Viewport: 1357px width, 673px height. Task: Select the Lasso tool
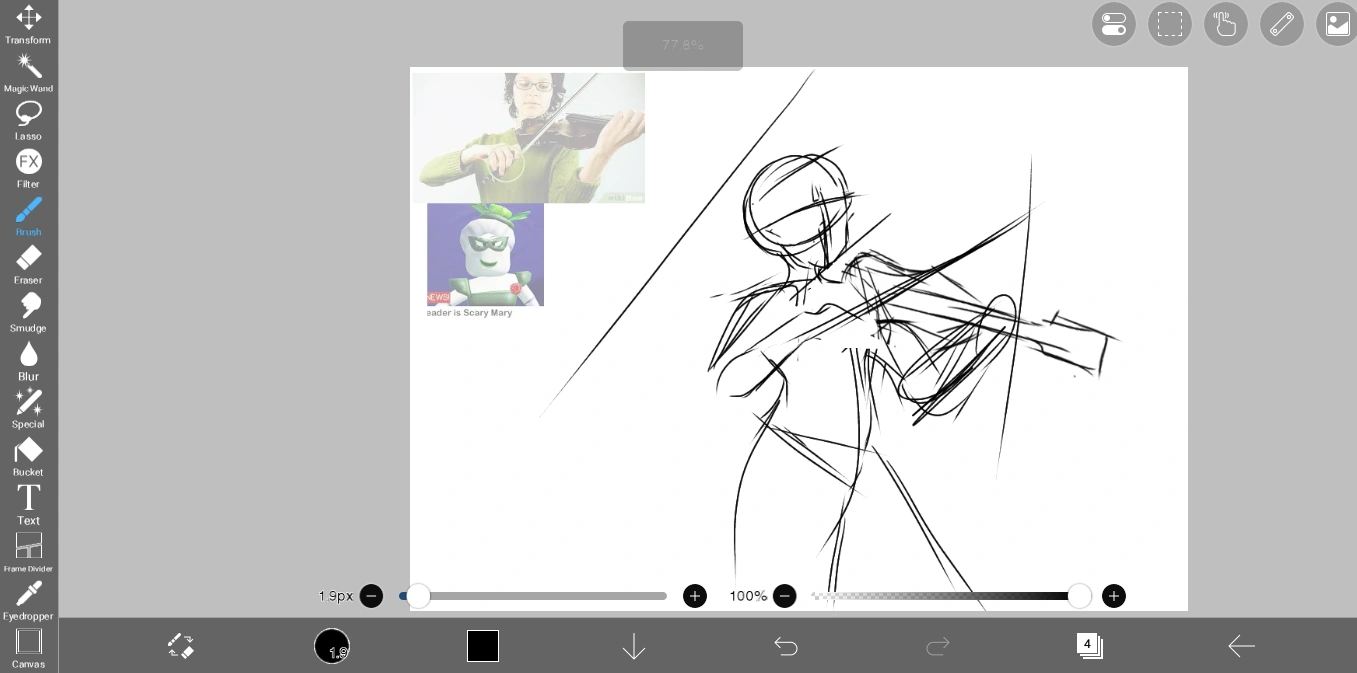pos(28,113)
